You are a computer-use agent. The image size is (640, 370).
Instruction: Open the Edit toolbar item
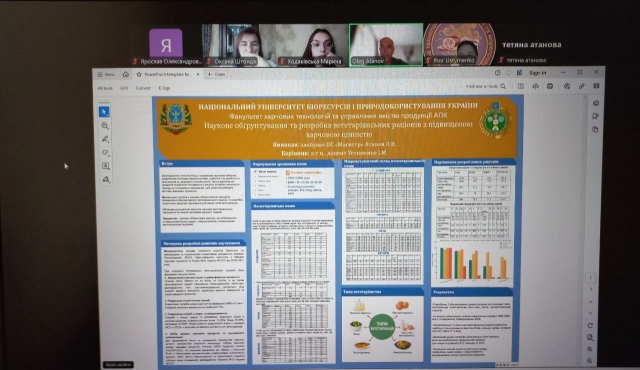click(124, 88)
